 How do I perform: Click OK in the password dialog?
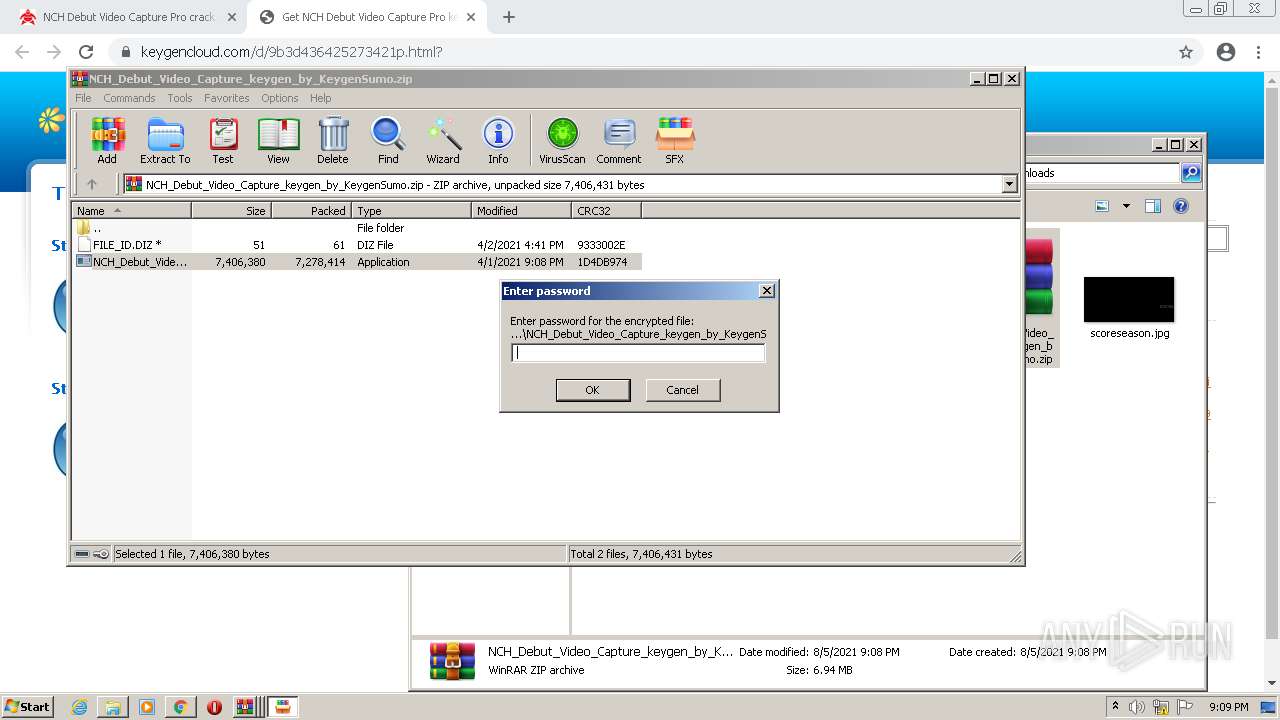click(x=593, y=390)
